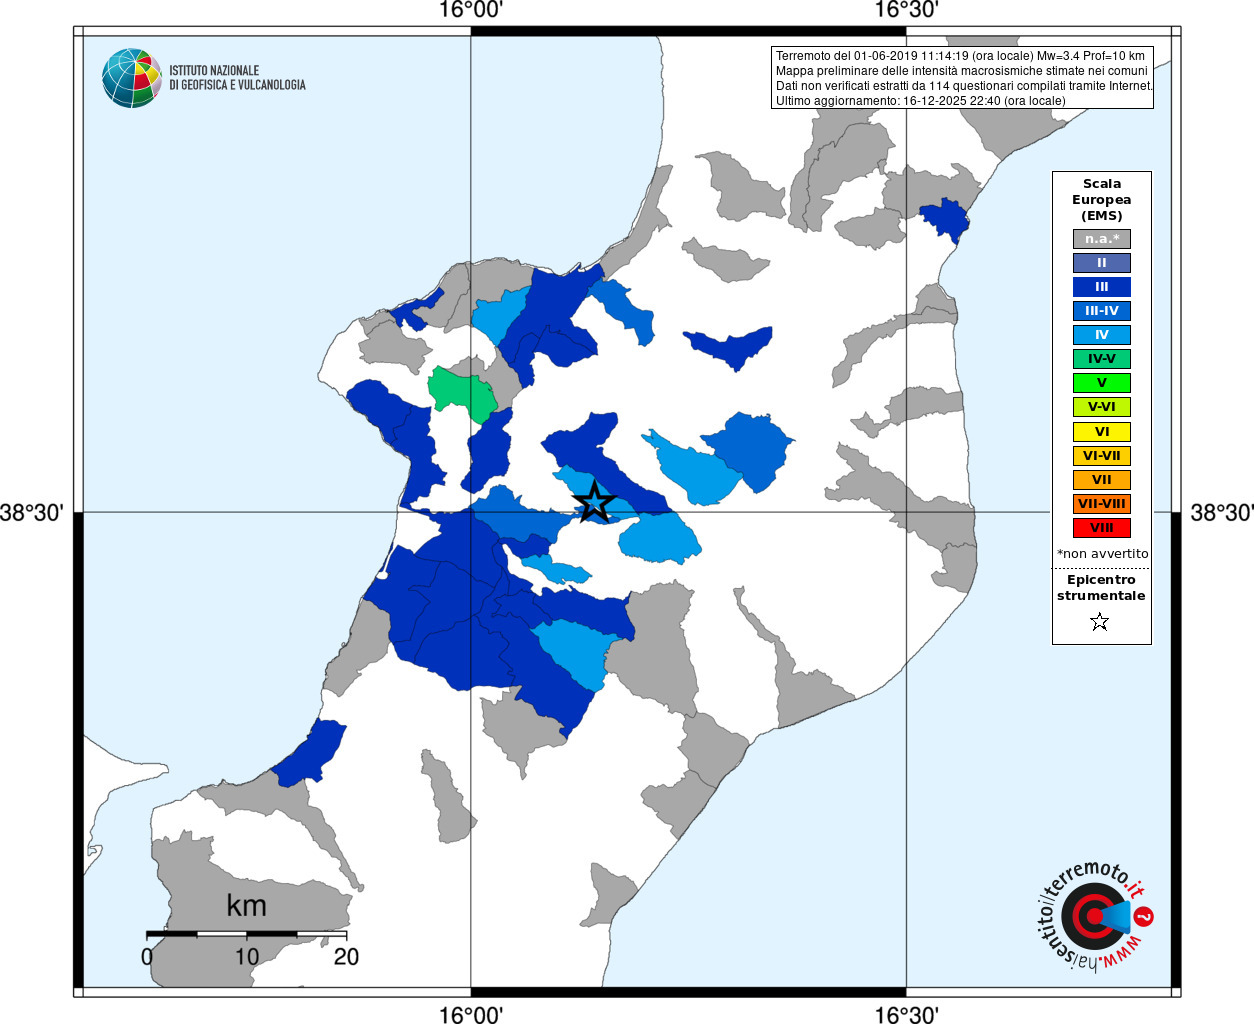The image size is (1254, 1024).
Task: Click the epicenter star on the map
Action: coord(594,501)
